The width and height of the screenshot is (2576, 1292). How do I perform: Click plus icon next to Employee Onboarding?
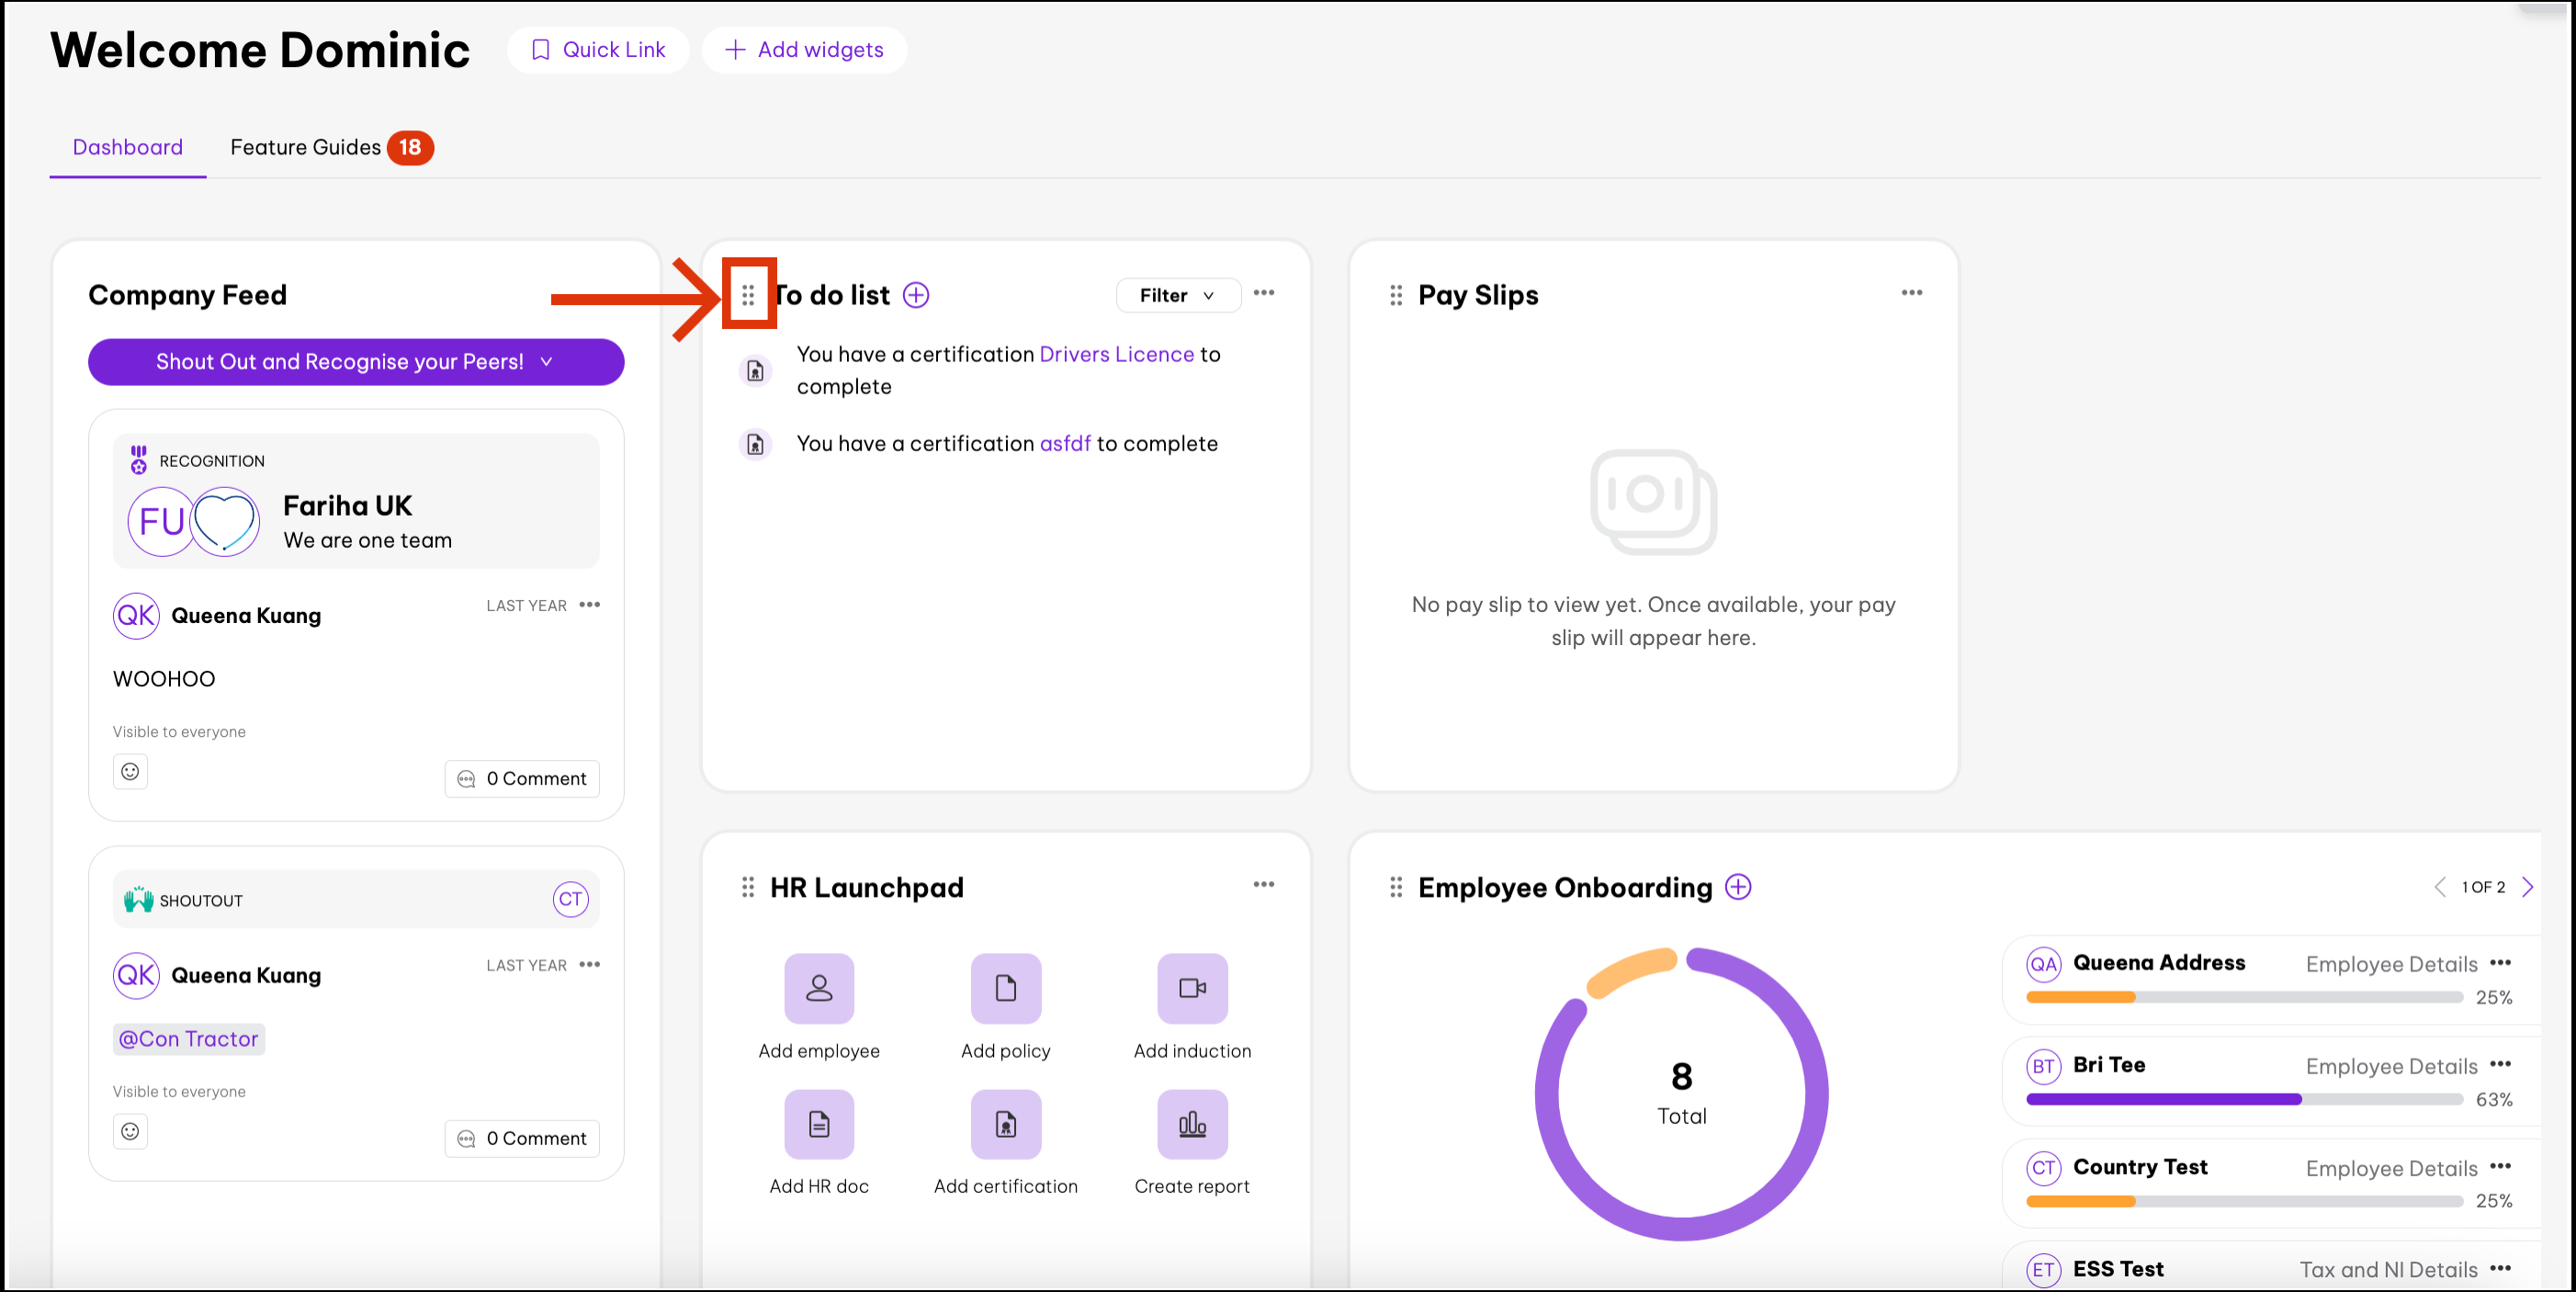1738,887
